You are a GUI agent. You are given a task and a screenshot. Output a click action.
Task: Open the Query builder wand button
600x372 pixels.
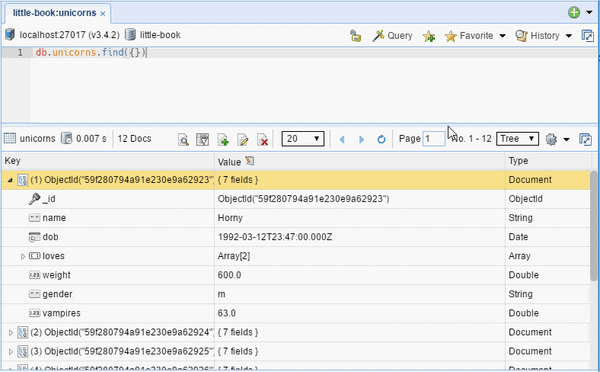(x=392, y=36)
